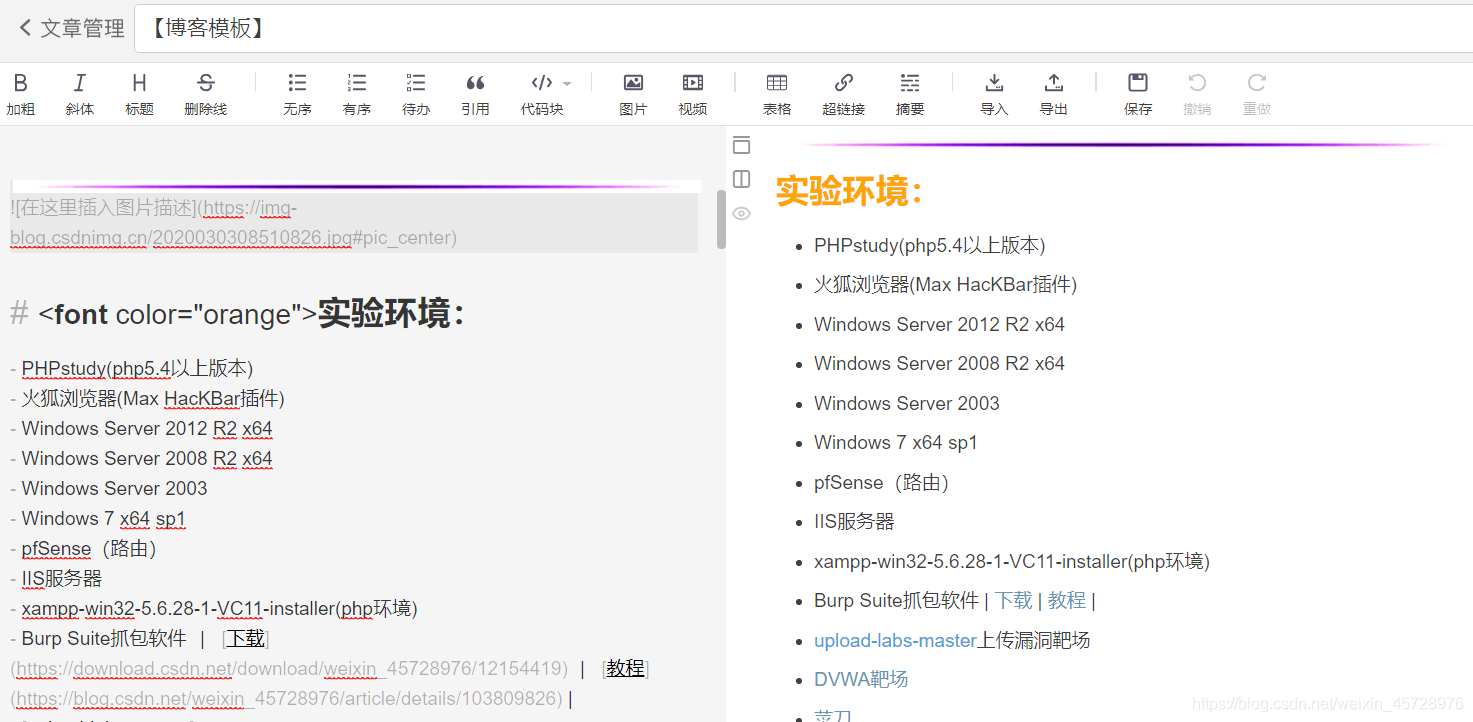Edit the article title field 【博客模板】
The image size is (1473, 722).
(803, 28)
